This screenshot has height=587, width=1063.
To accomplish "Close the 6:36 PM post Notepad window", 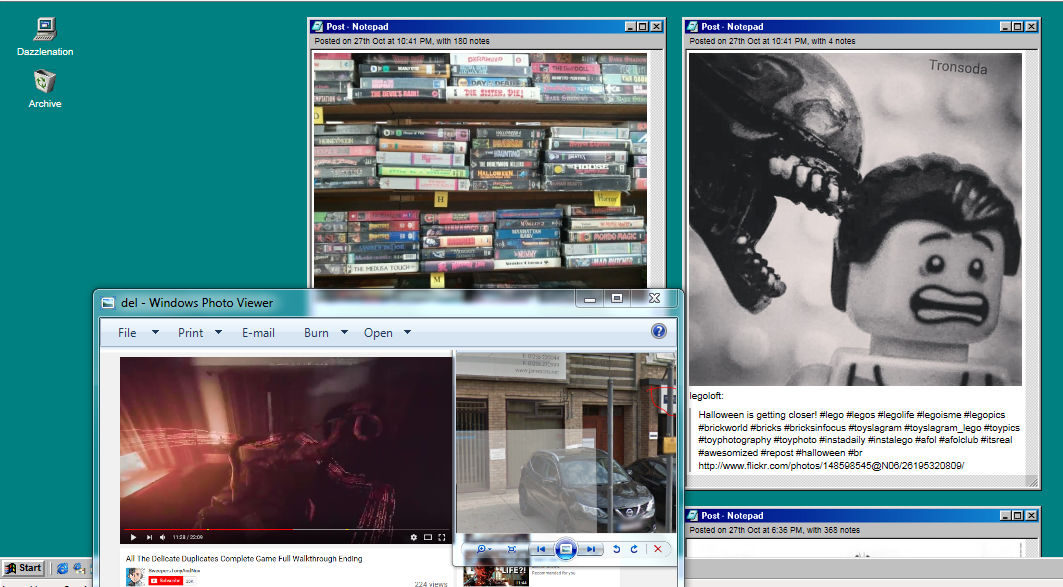I will 1031,515.
